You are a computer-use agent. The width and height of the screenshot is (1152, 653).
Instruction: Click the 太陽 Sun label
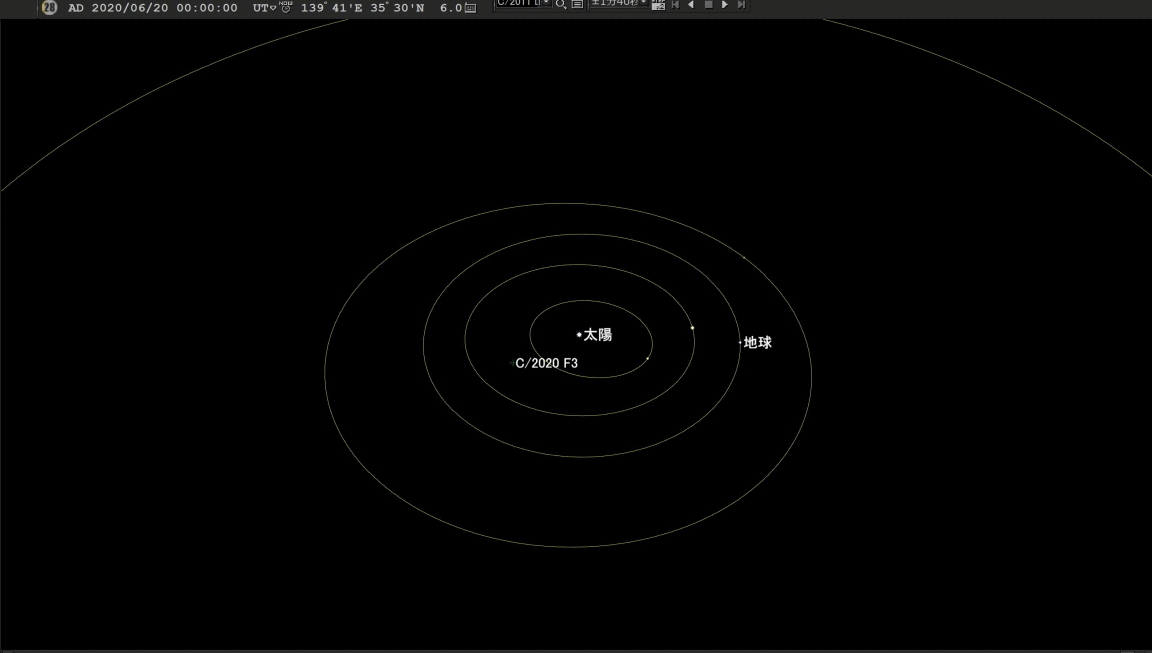pyautogui.click(x=598, y=335)
